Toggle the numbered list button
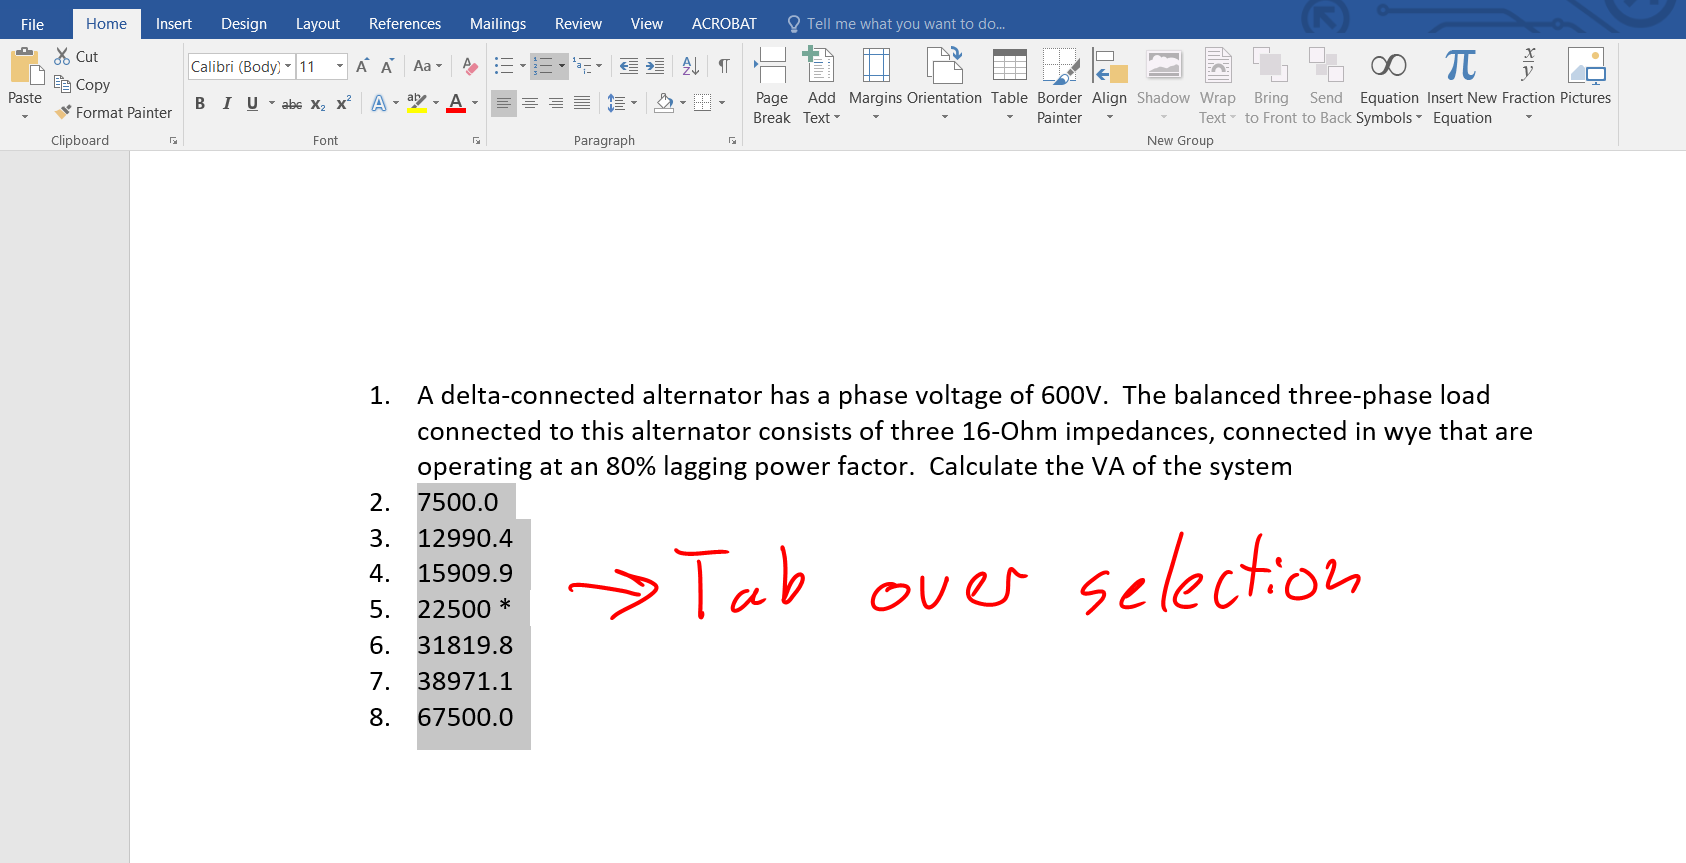Screen dimensions: 1686x863 coord(543,66)
